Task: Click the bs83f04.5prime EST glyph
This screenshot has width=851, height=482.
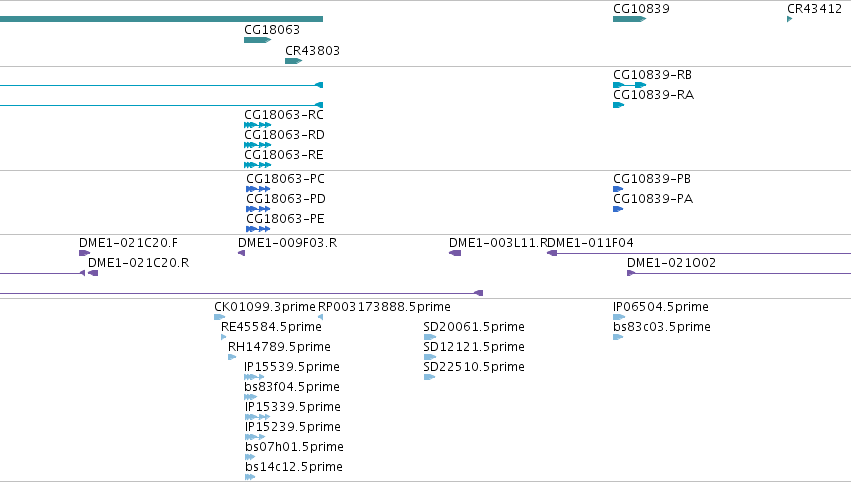Action: pos(250,397)
